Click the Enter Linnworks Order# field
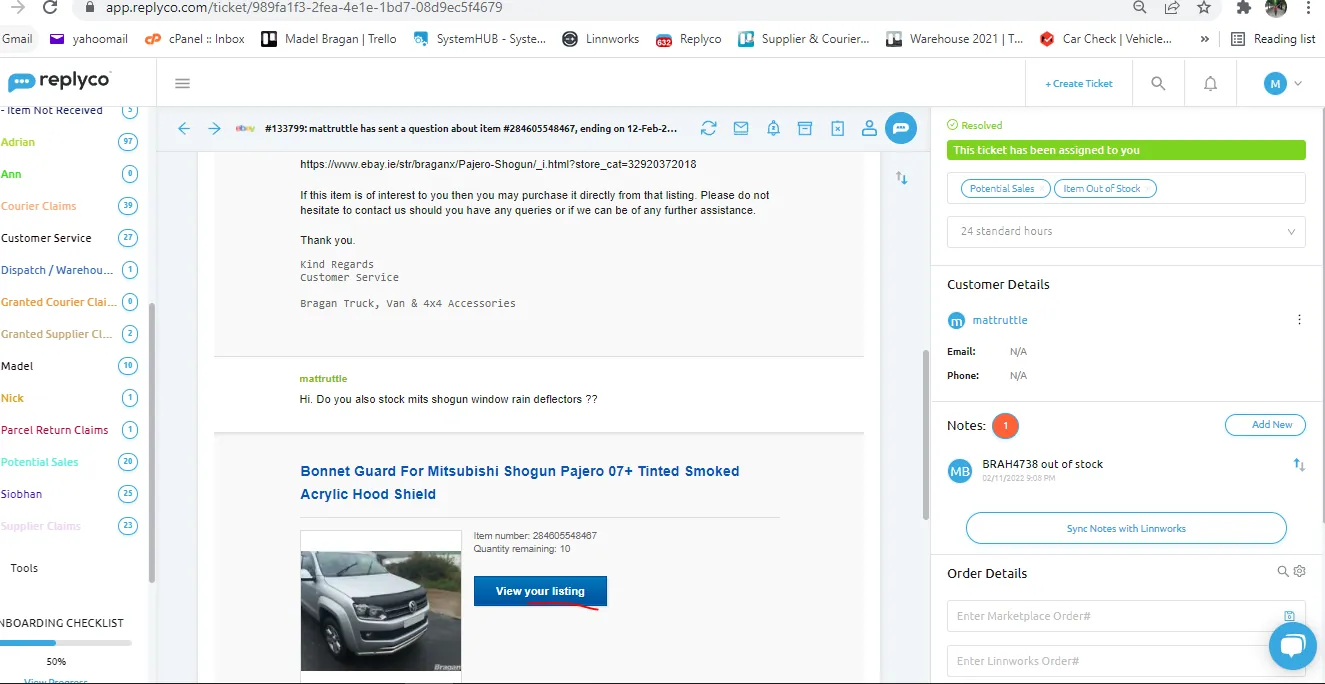The width and height of the screenshot is (1325, 684). tap(1126, 661)
